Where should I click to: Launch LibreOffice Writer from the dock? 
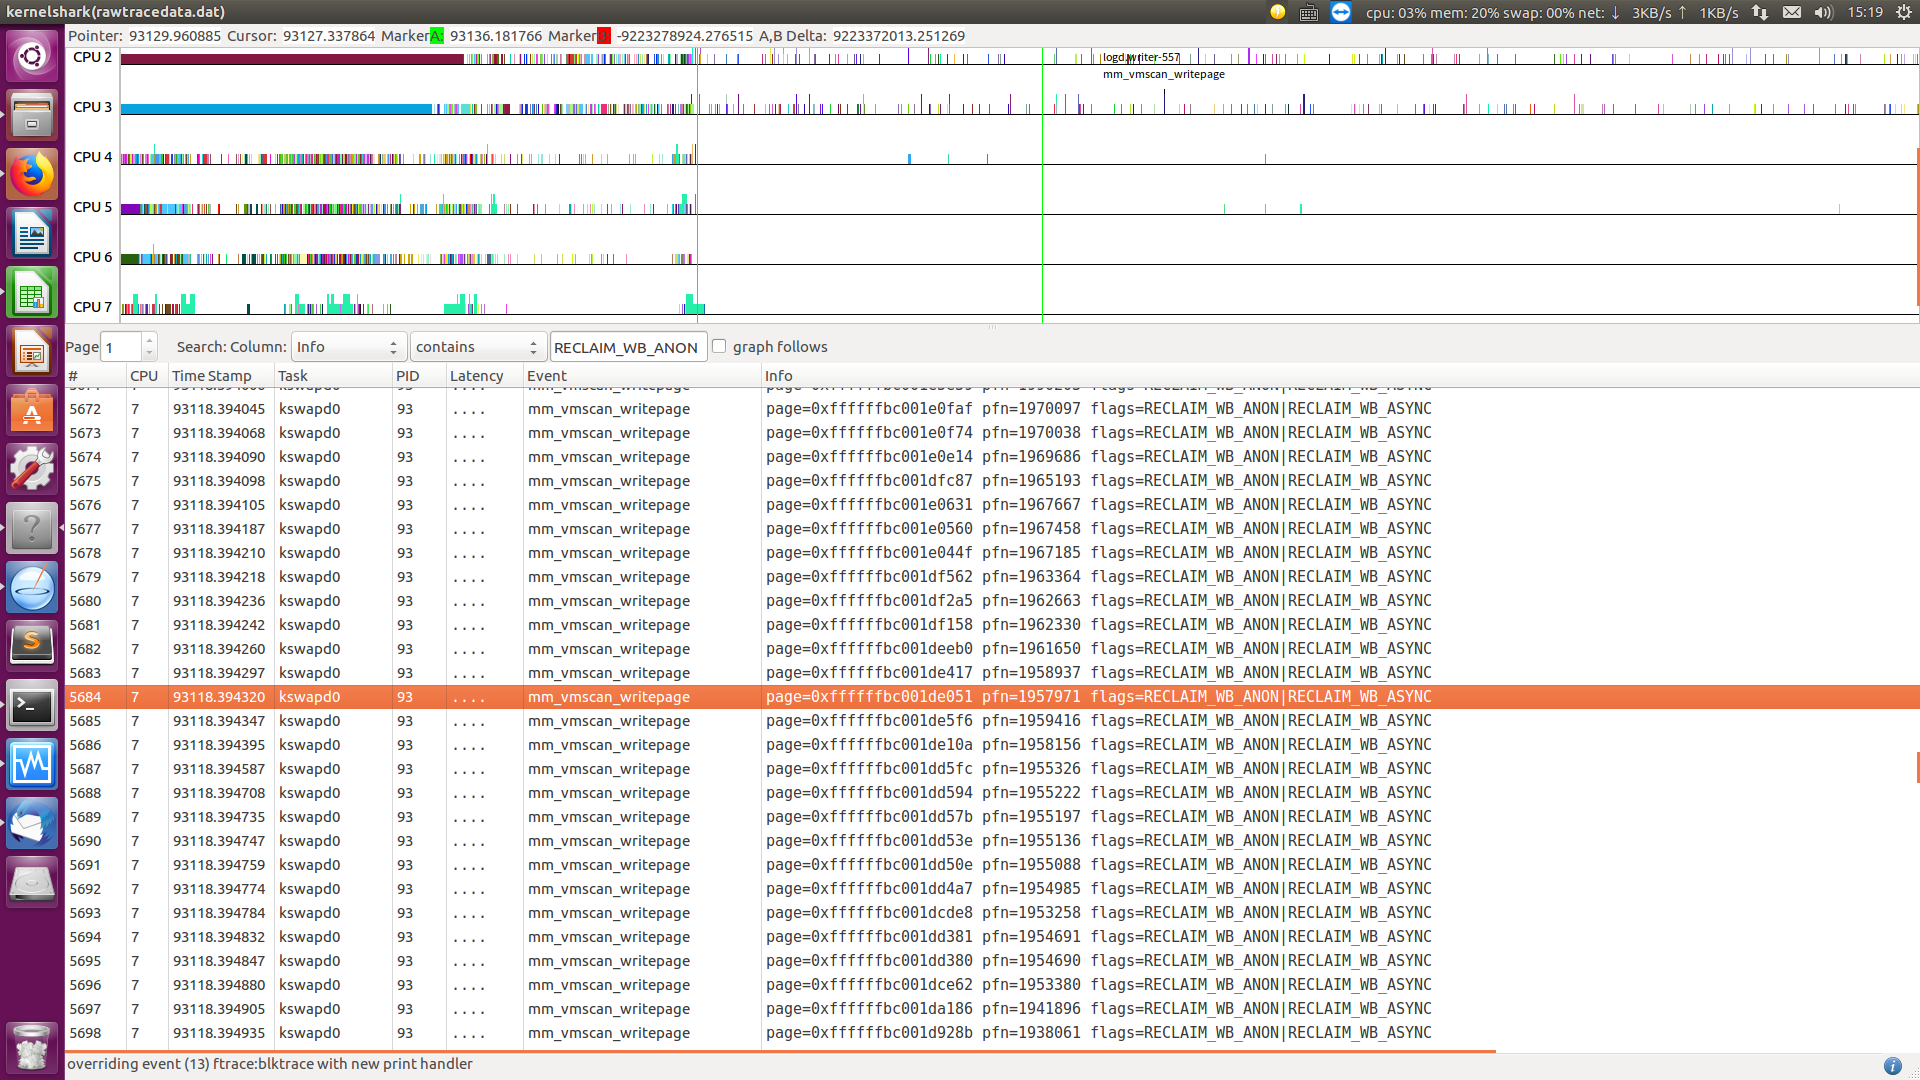pyautogui.click(x=32, y=235)
